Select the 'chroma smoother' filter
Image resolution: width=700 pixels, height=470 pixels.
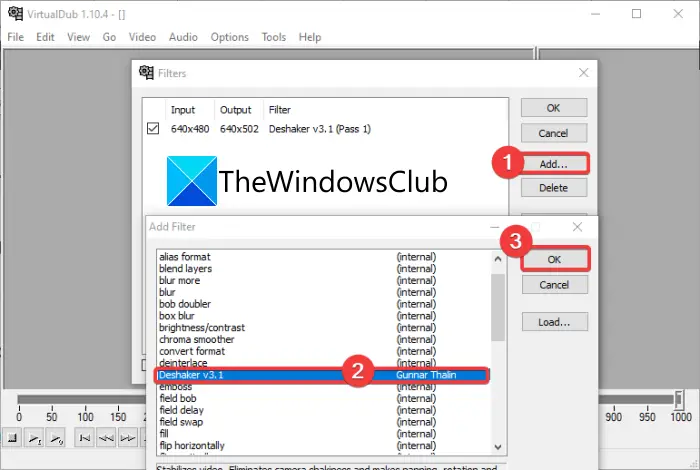tap(324, 340)
